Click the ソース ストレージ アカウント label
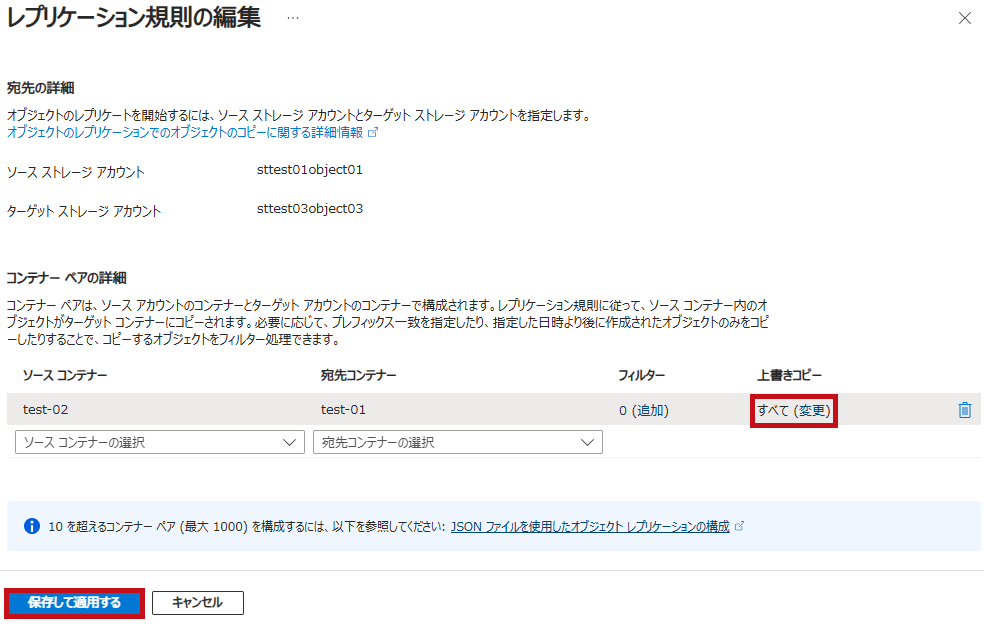The image size is (984, 624). coord(76,172)
